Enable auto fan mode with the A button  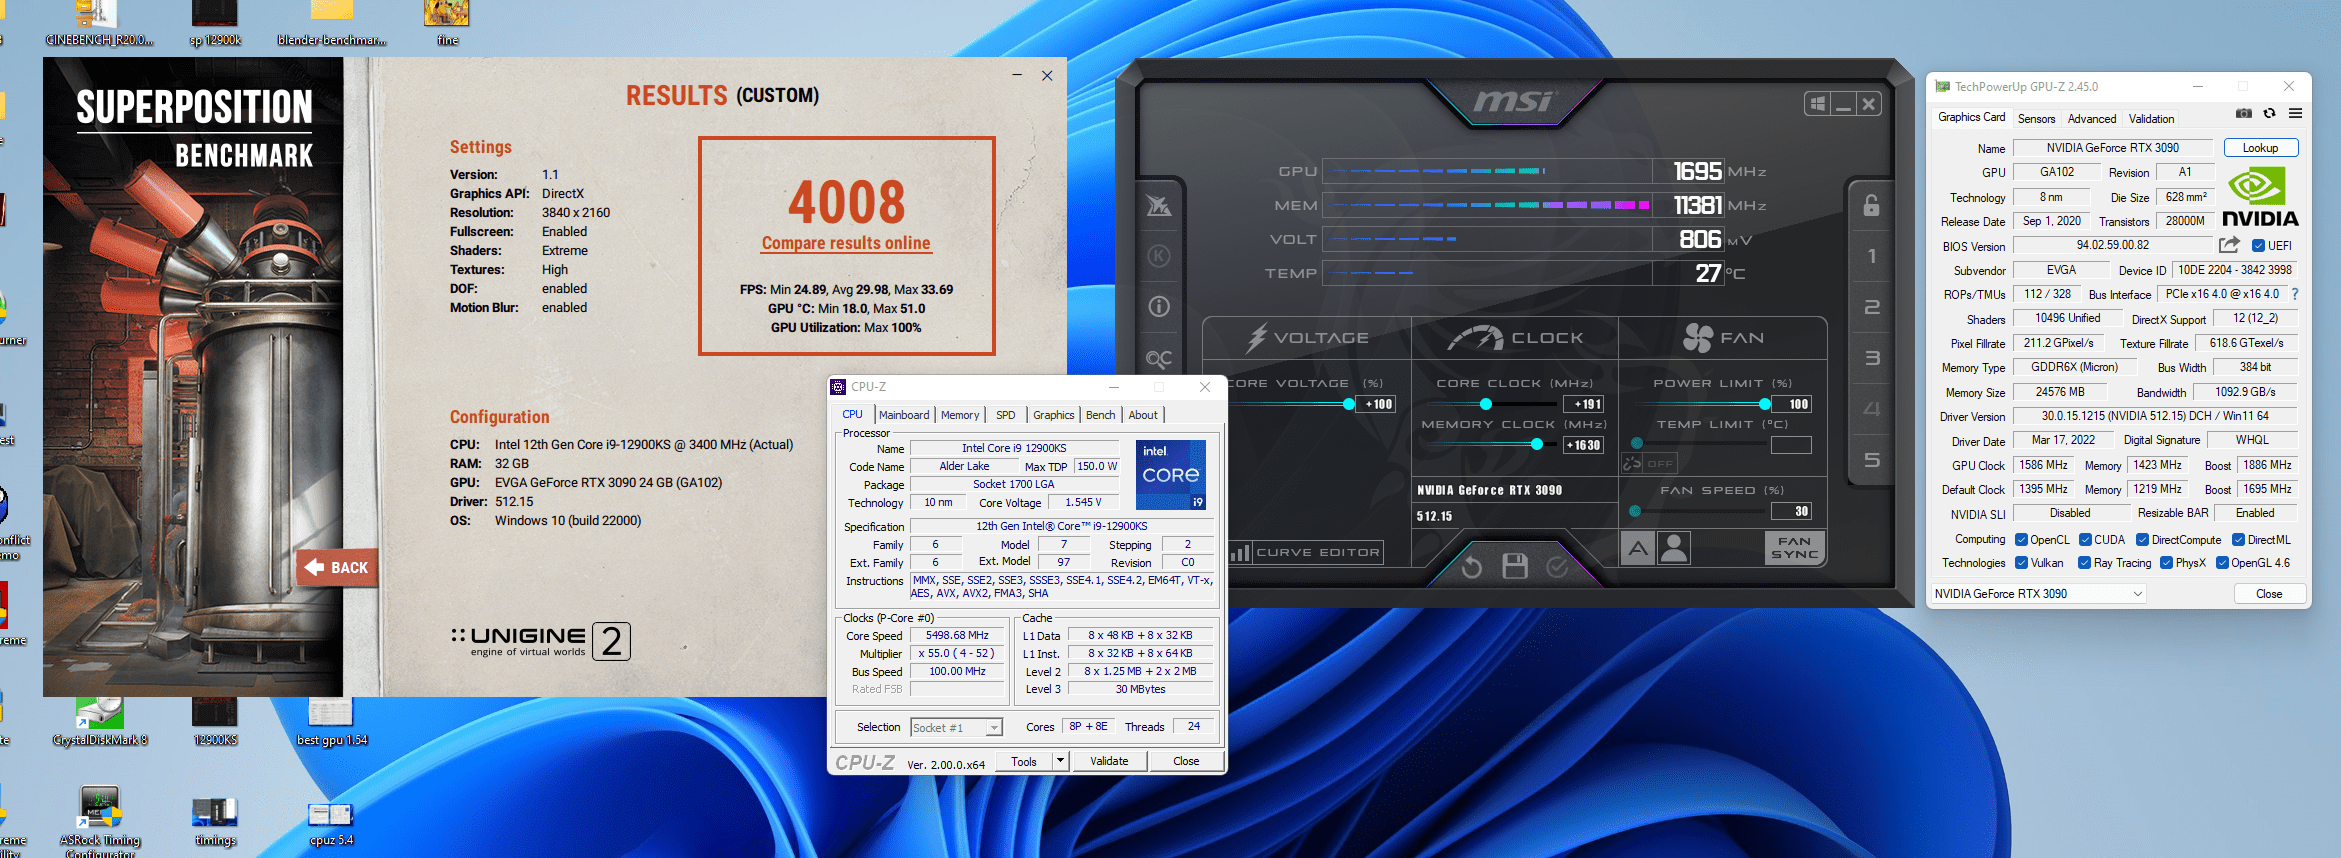(x=1637, y=548)
